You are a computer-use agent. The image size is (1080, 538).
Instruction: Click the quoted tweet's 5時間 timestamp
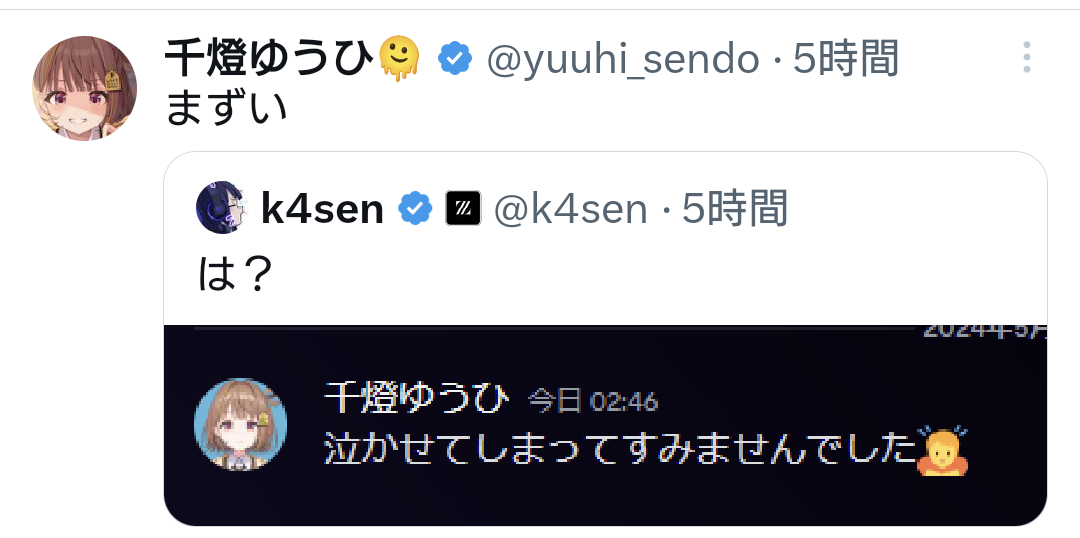(735, 209)
